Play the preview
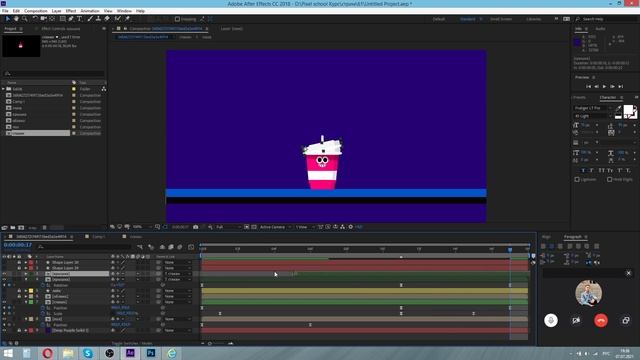This screenshot has width=640, height=360. point(604,87)
